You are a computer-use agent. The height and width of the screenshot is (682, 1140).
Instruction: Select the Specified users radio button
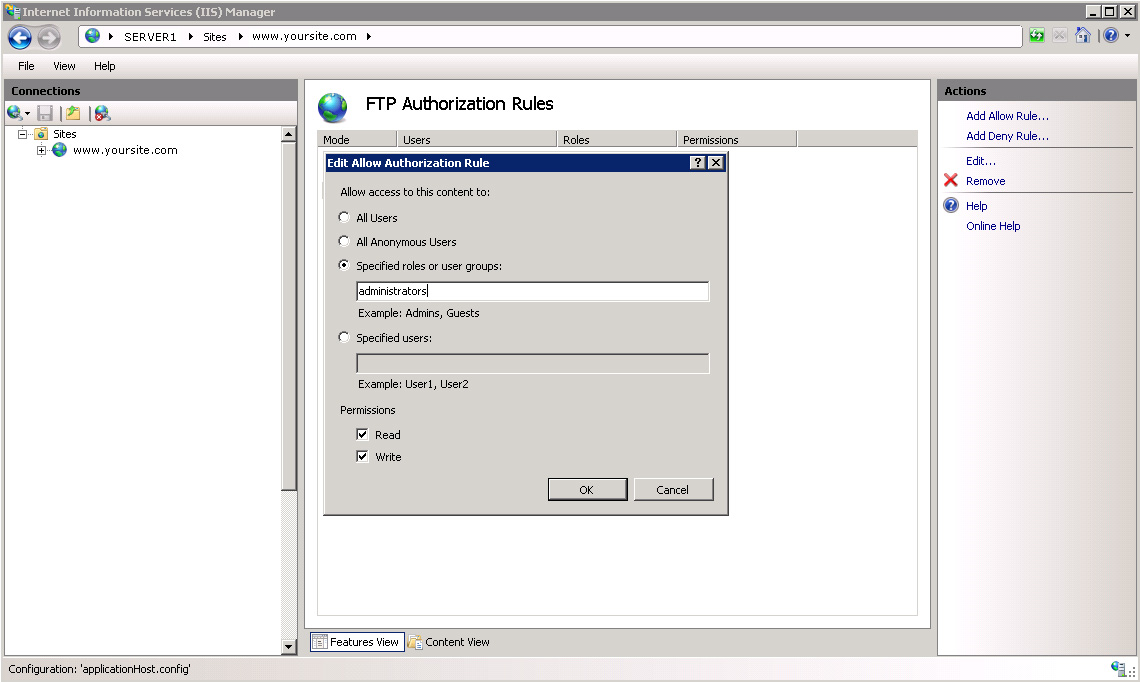point(344,337)
